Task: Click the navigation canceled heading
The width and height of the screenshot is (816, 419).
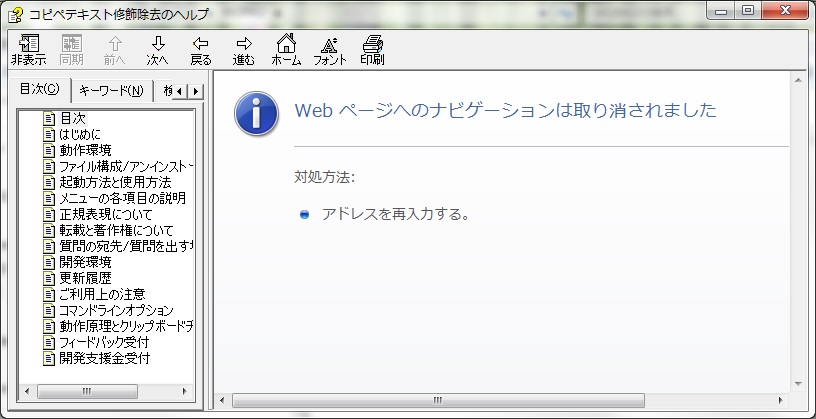Action: pyautogui.click(x=505, y=110)
